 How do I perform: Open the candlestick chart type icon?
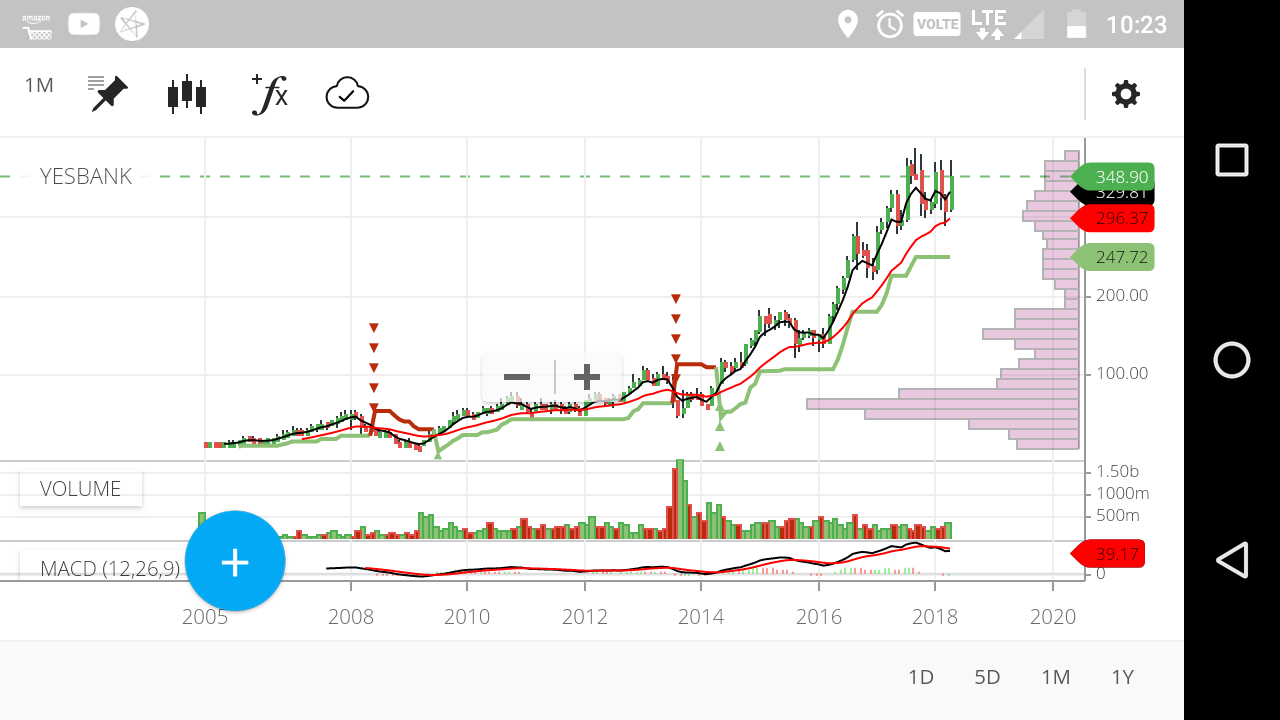coord(187,94)
